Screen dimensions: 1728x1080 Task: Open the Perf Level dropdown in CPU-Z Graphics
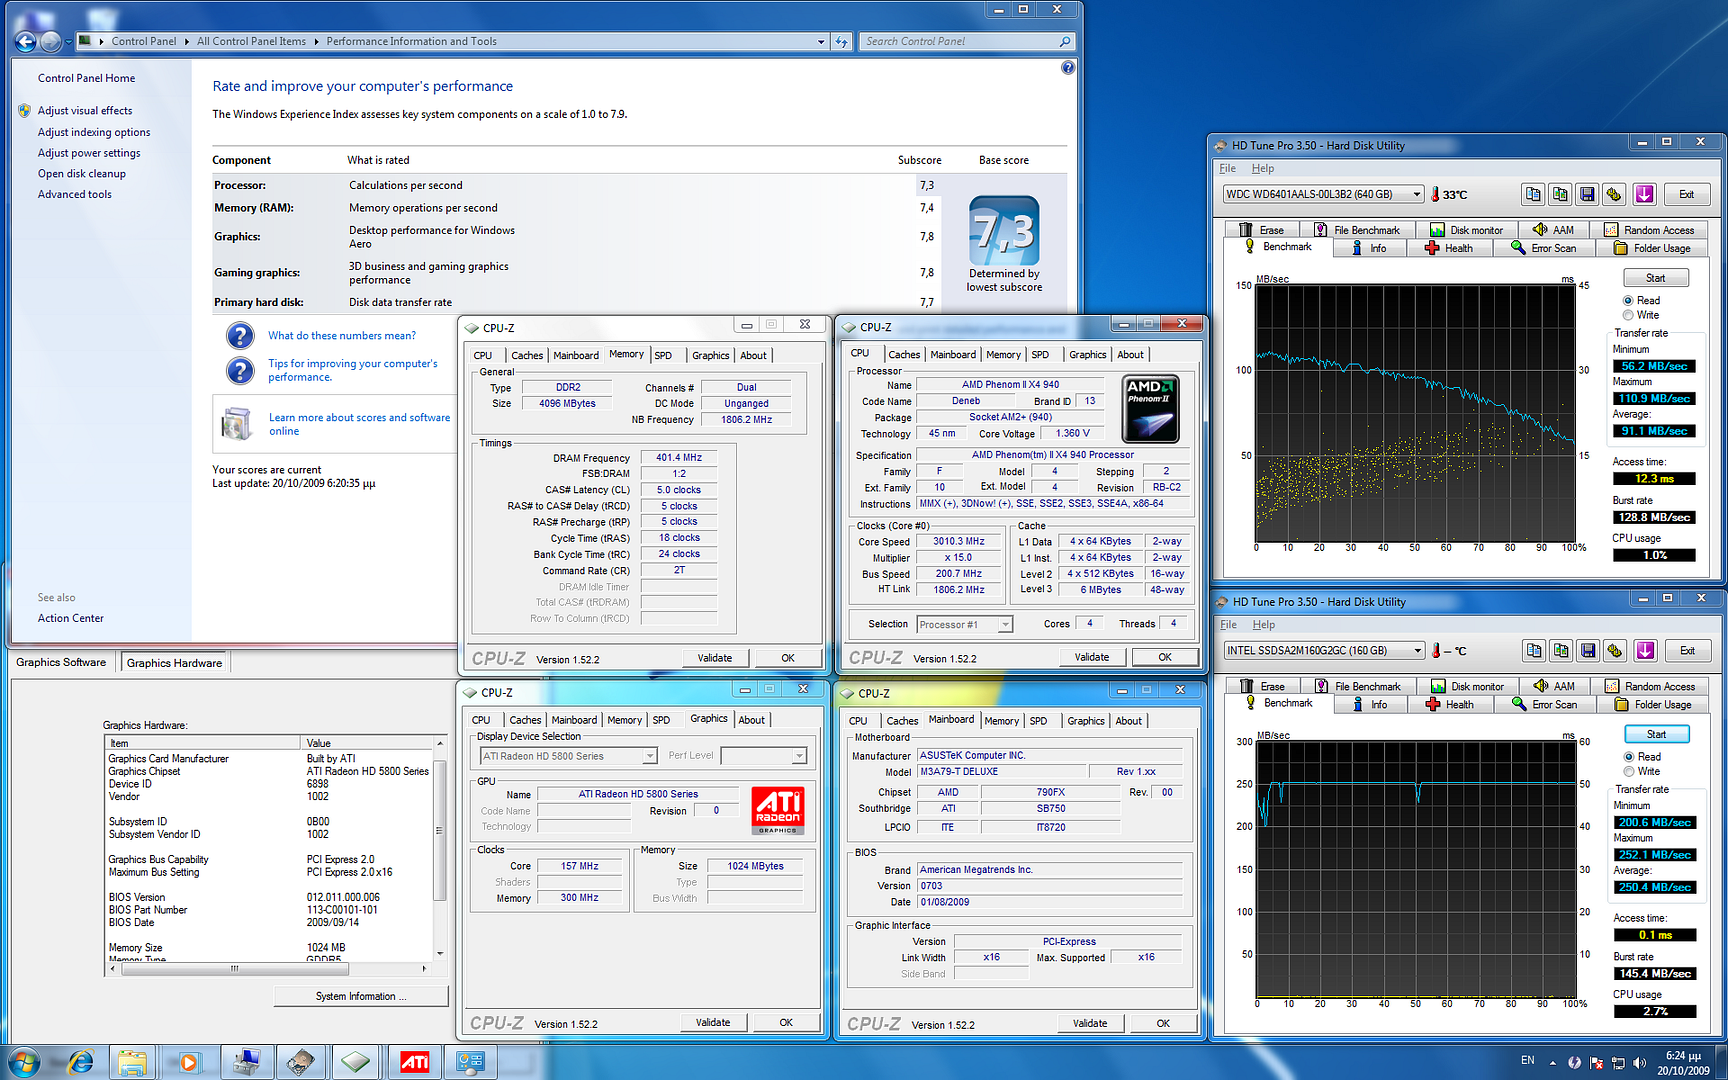[x=799, y=756]
